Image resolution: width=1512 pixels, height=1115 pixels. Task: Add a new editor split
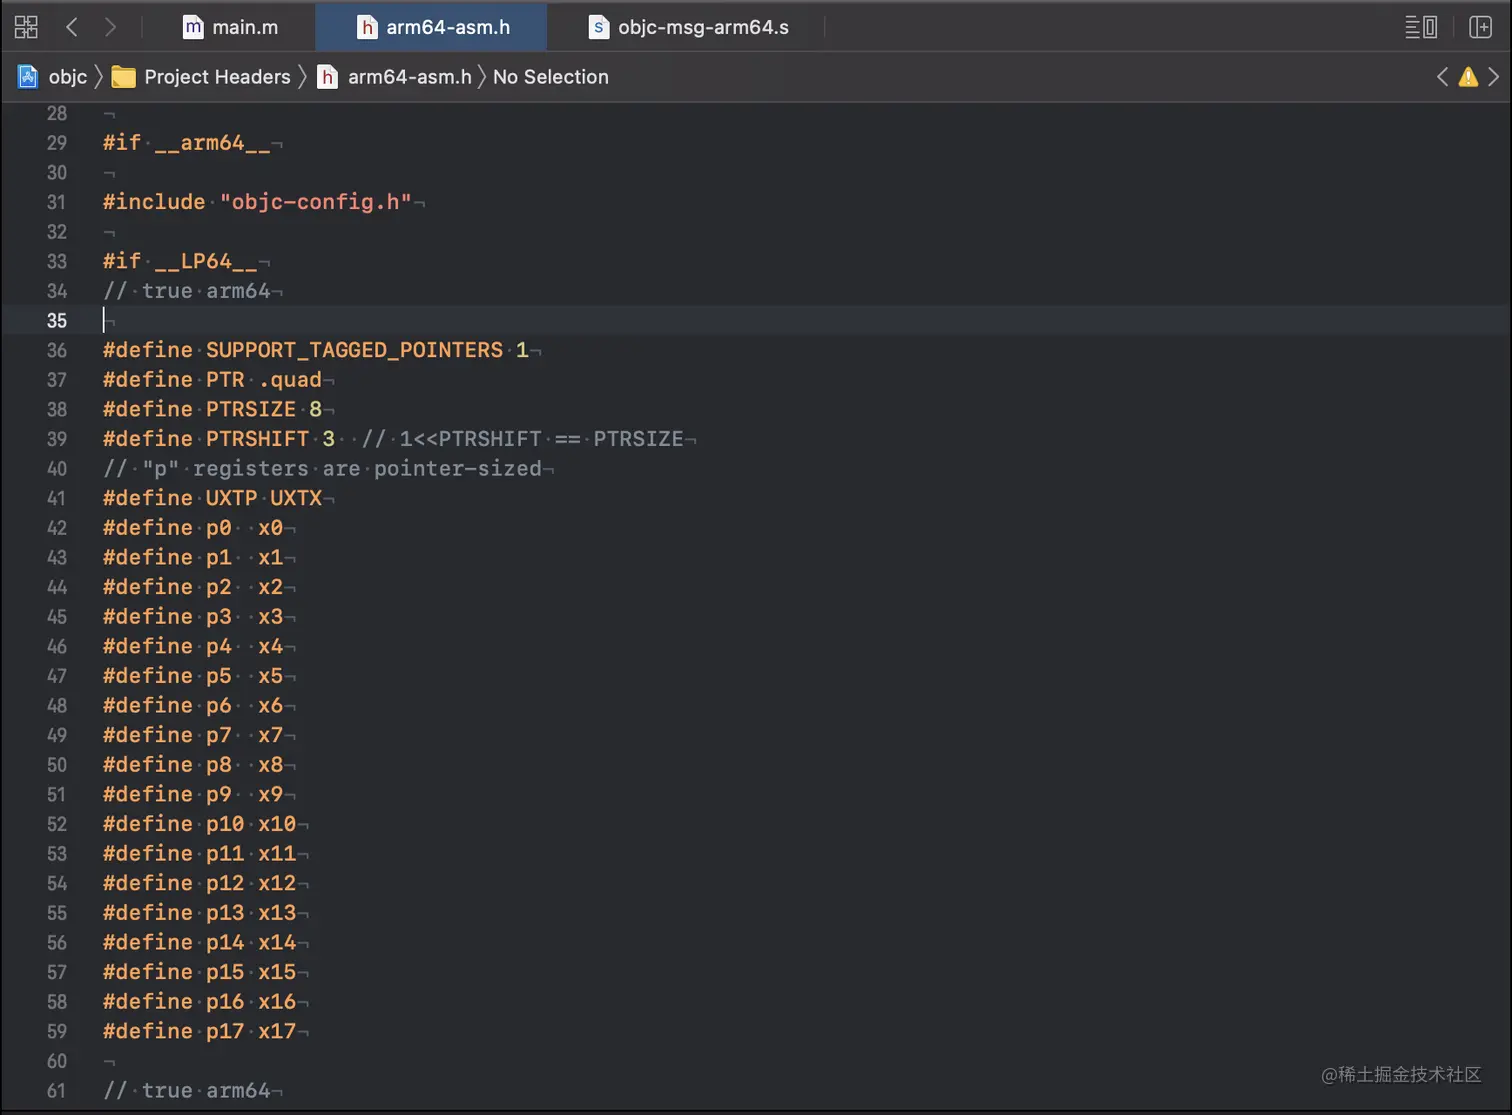click(1480, 27)
